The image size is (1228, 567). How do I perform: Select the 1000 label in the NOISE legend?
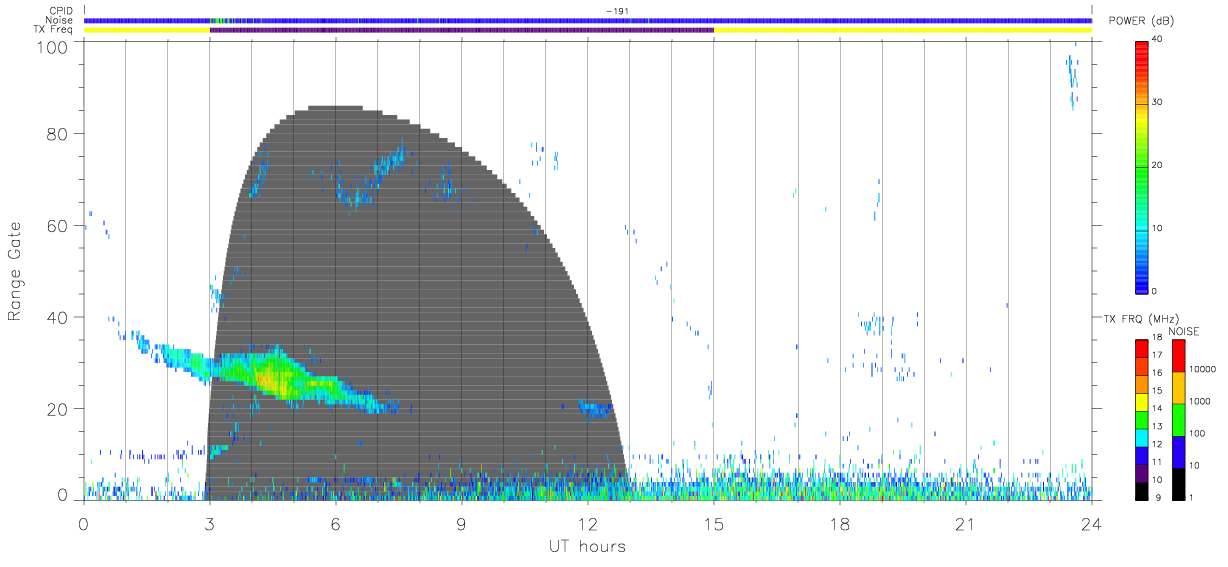[x=1199, y=400]
